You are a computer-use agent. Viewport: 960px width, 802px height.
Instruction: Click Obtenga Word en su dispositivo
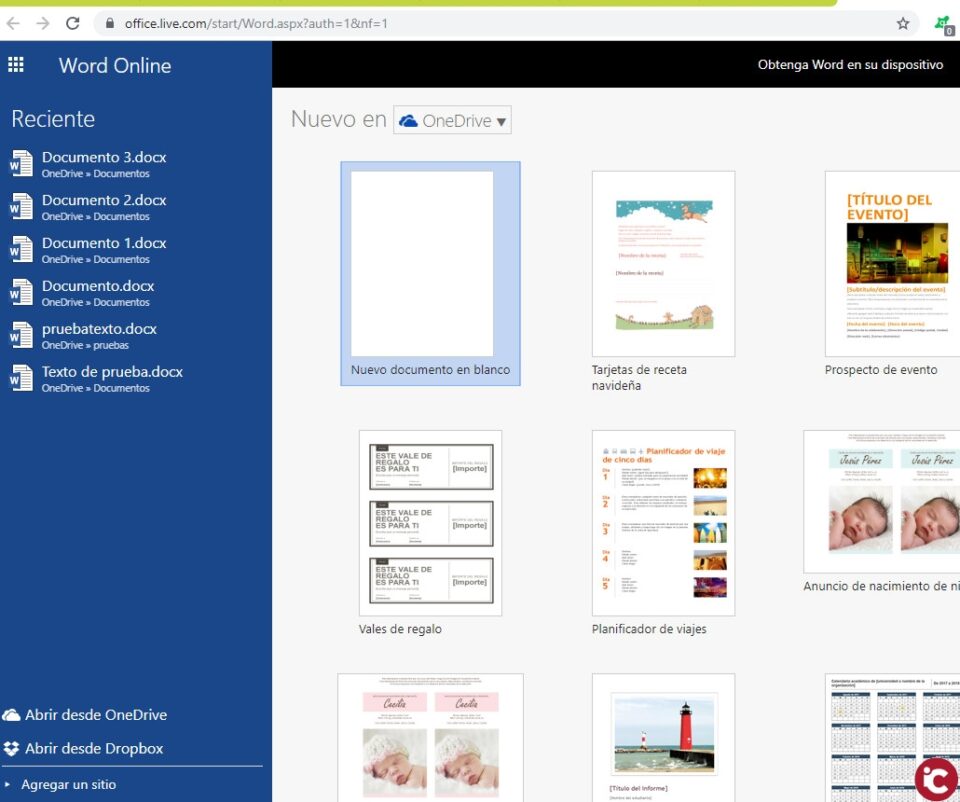click(849, 64)
